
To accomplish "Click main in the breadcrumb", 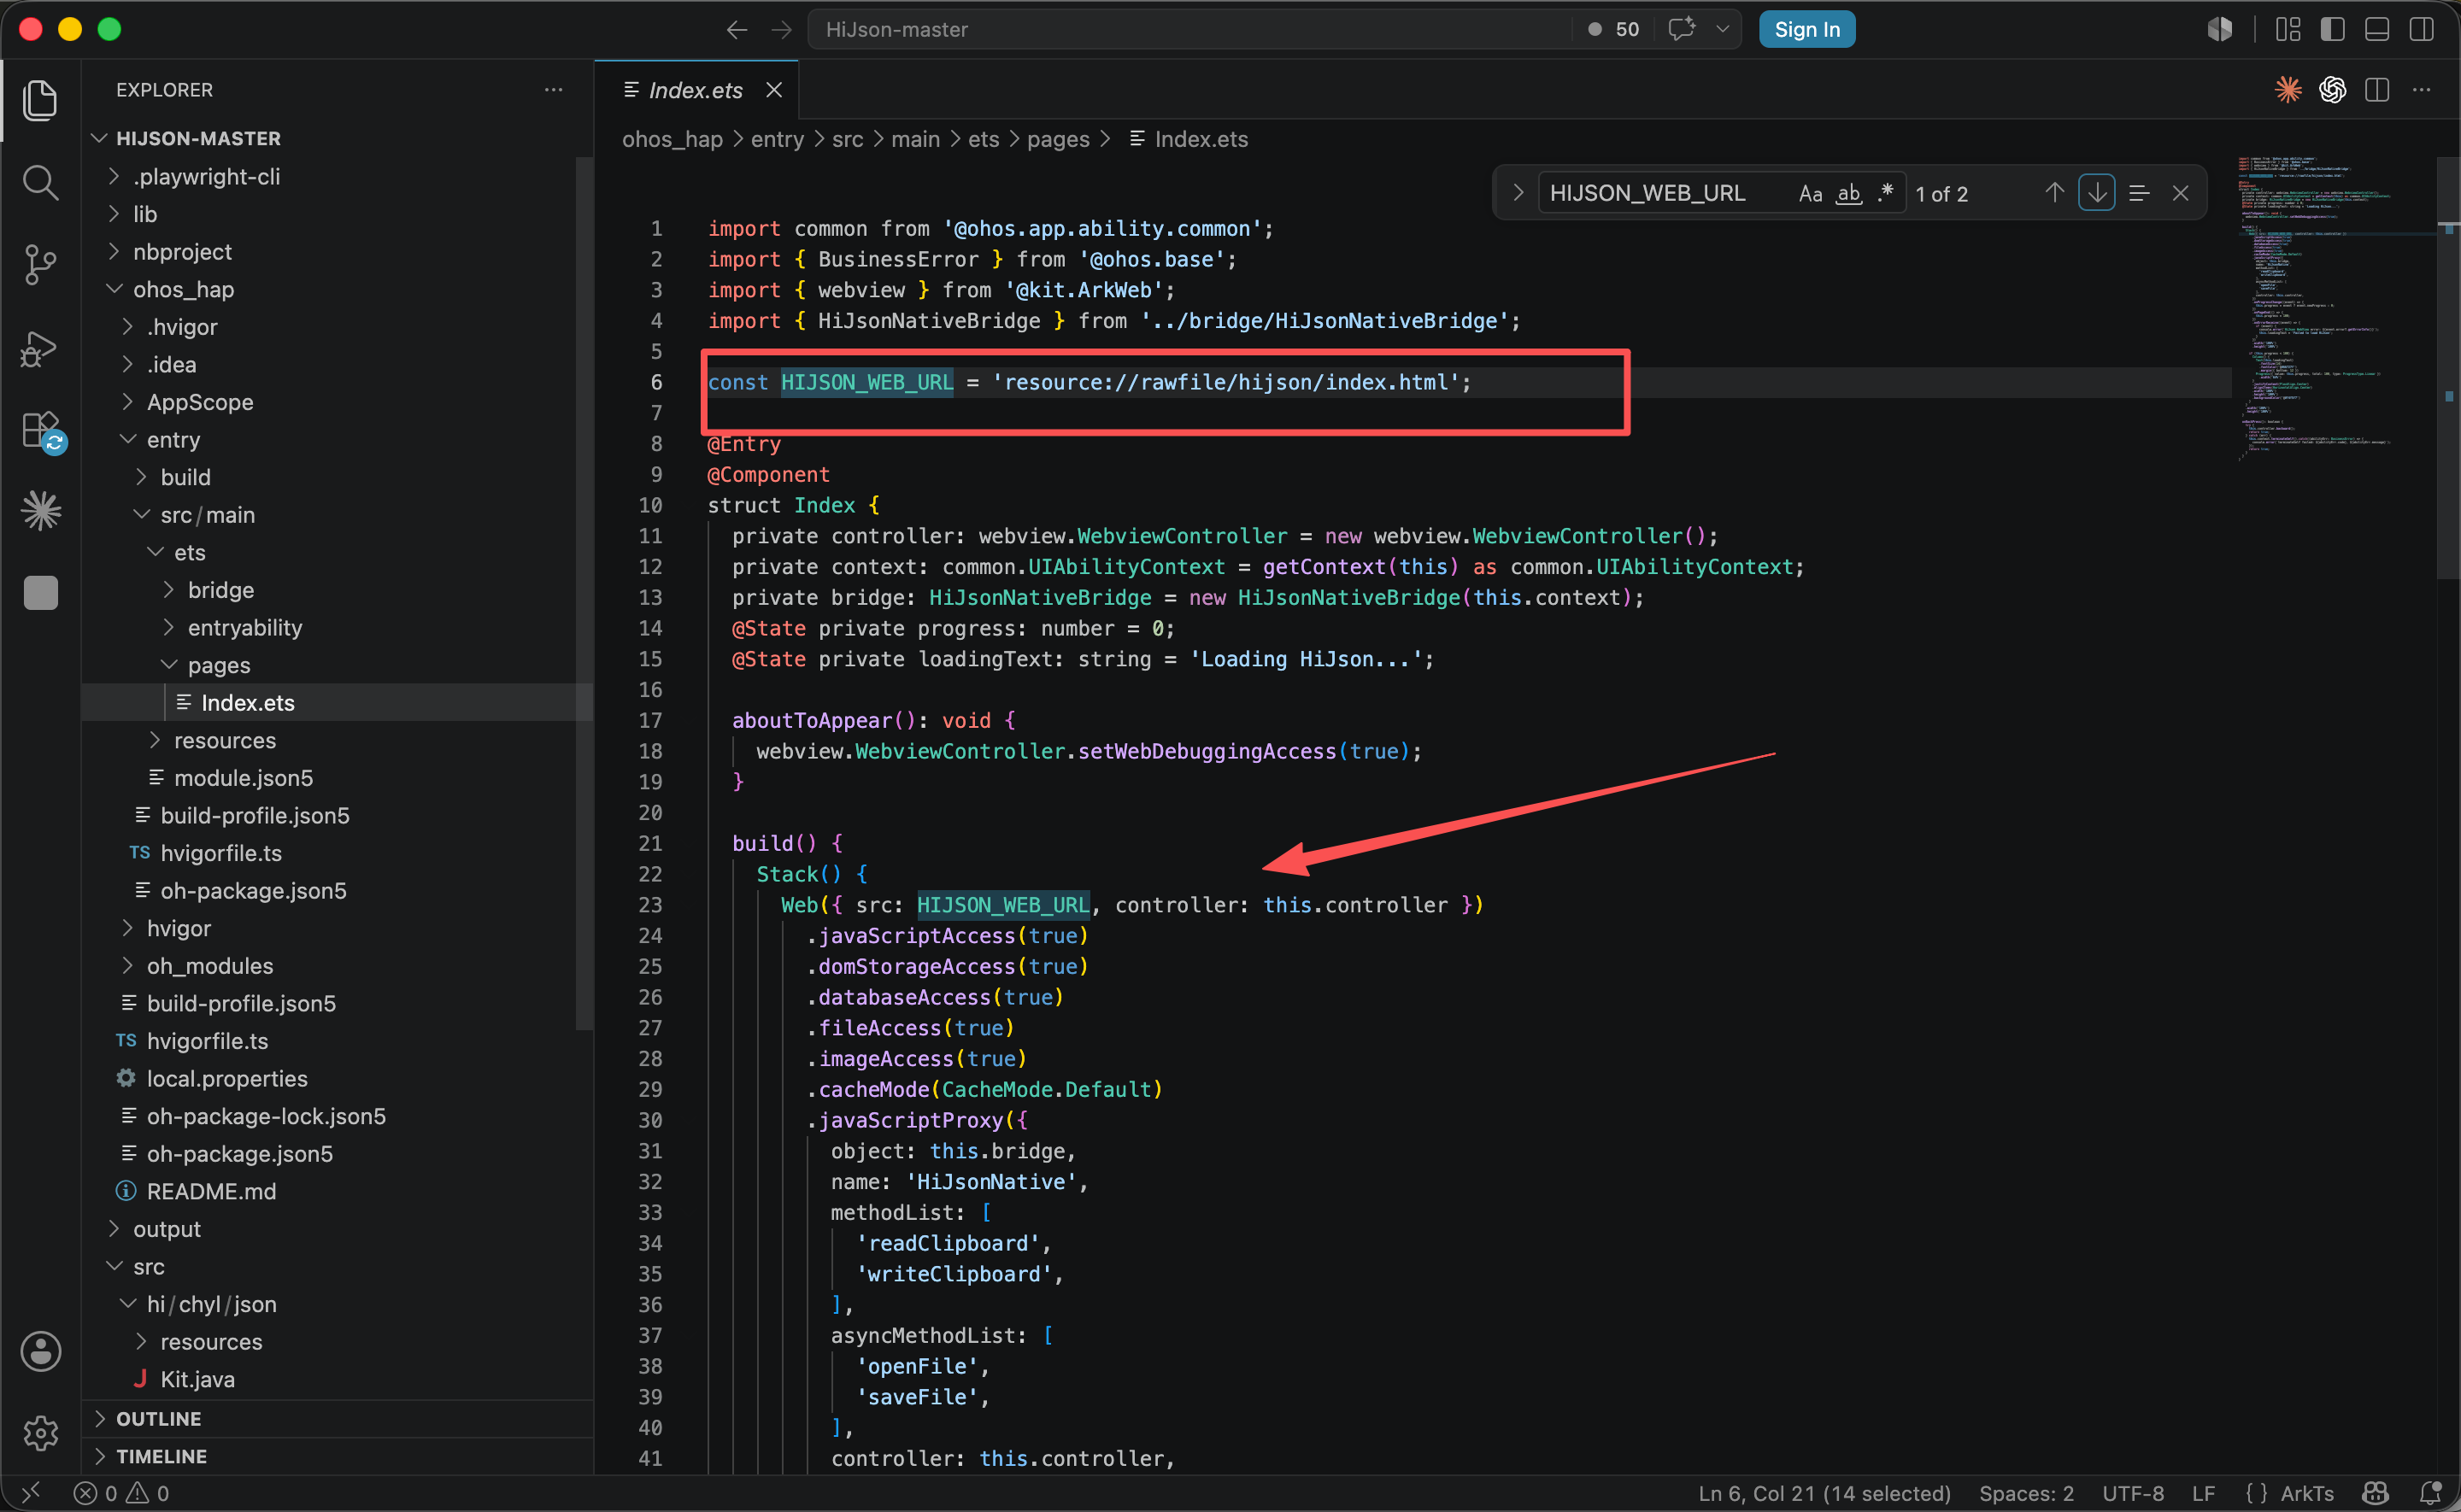I will tap(915, 140).
